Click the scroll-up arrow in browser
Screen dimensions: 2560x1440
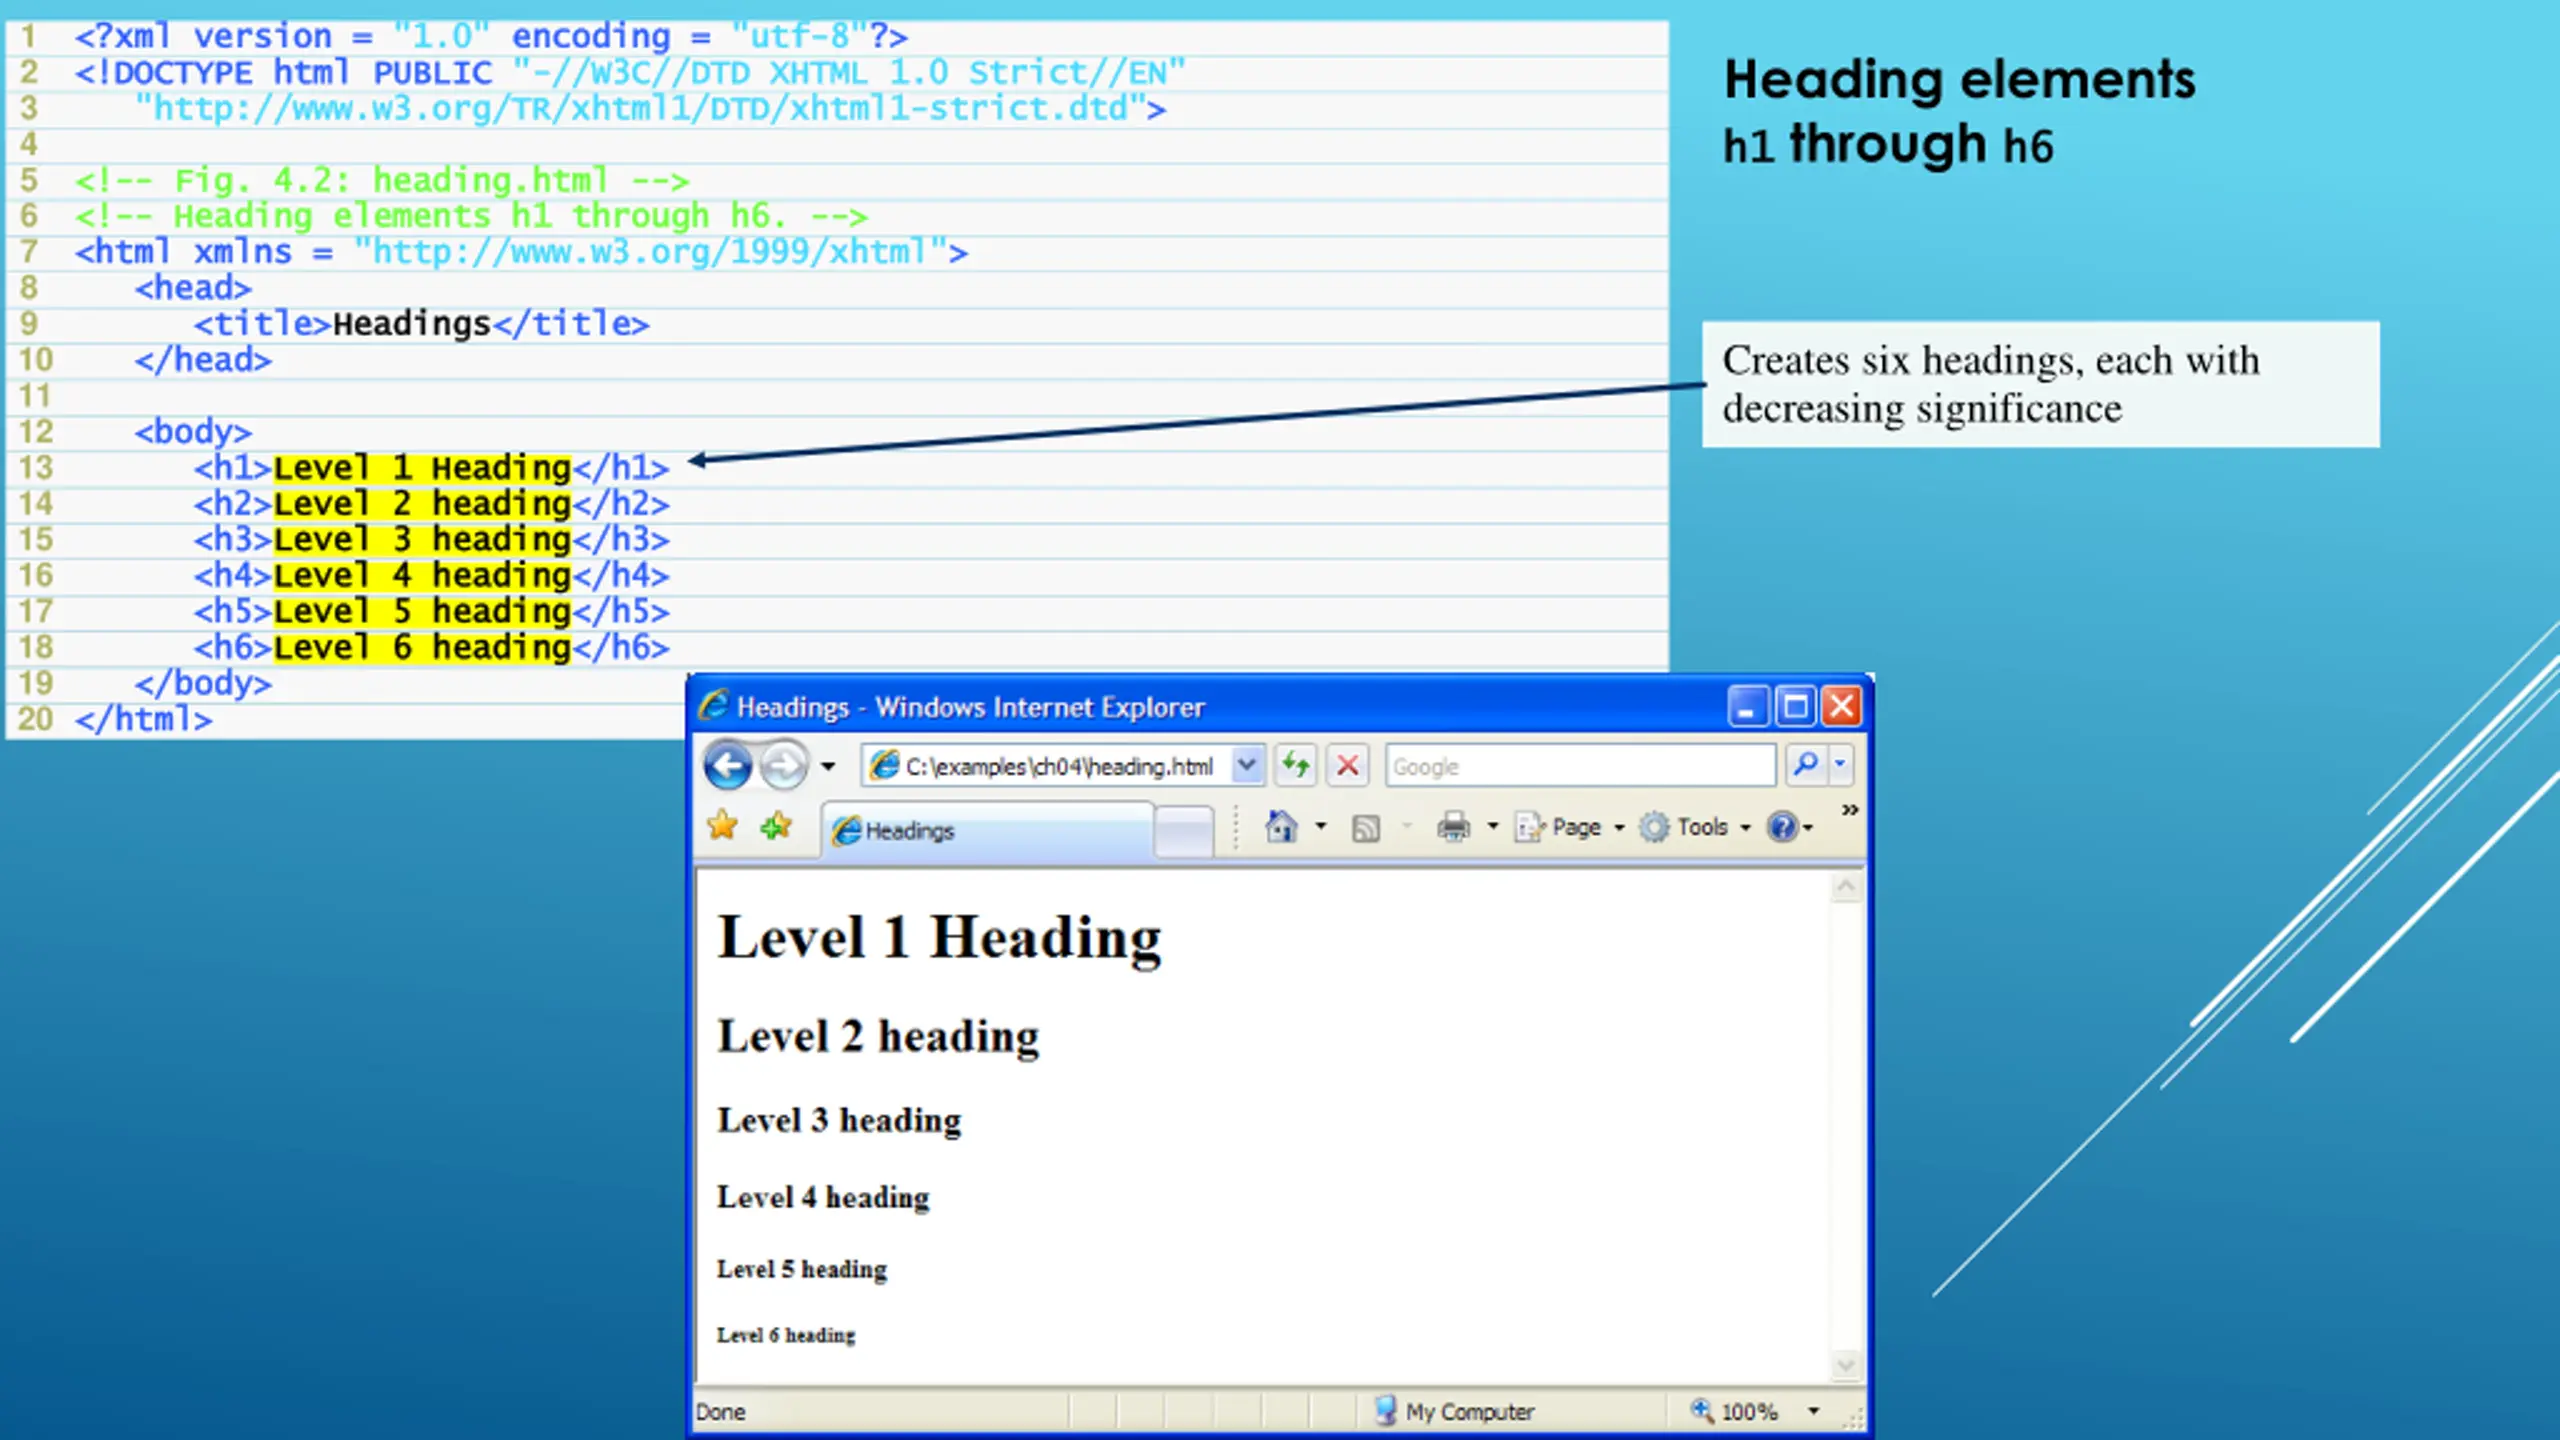point(1846,888)
